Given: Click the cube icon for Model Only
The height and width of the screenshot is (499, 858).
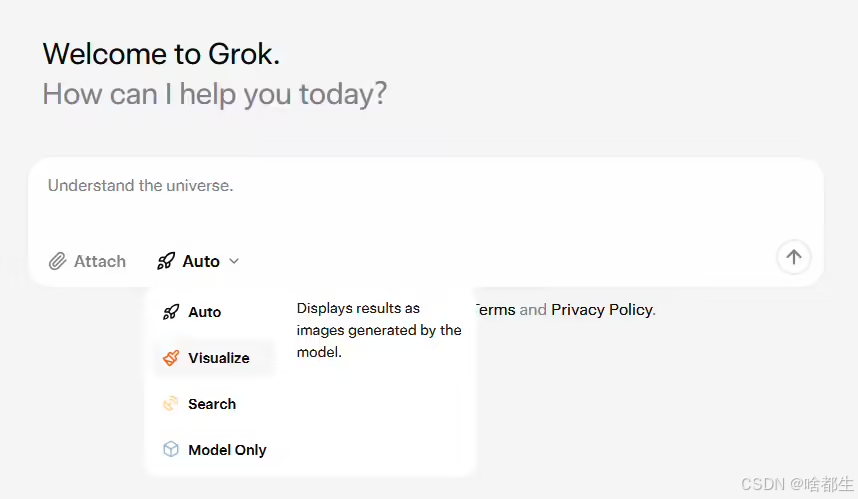Looking at the screenshot, I should coord(171,450).
